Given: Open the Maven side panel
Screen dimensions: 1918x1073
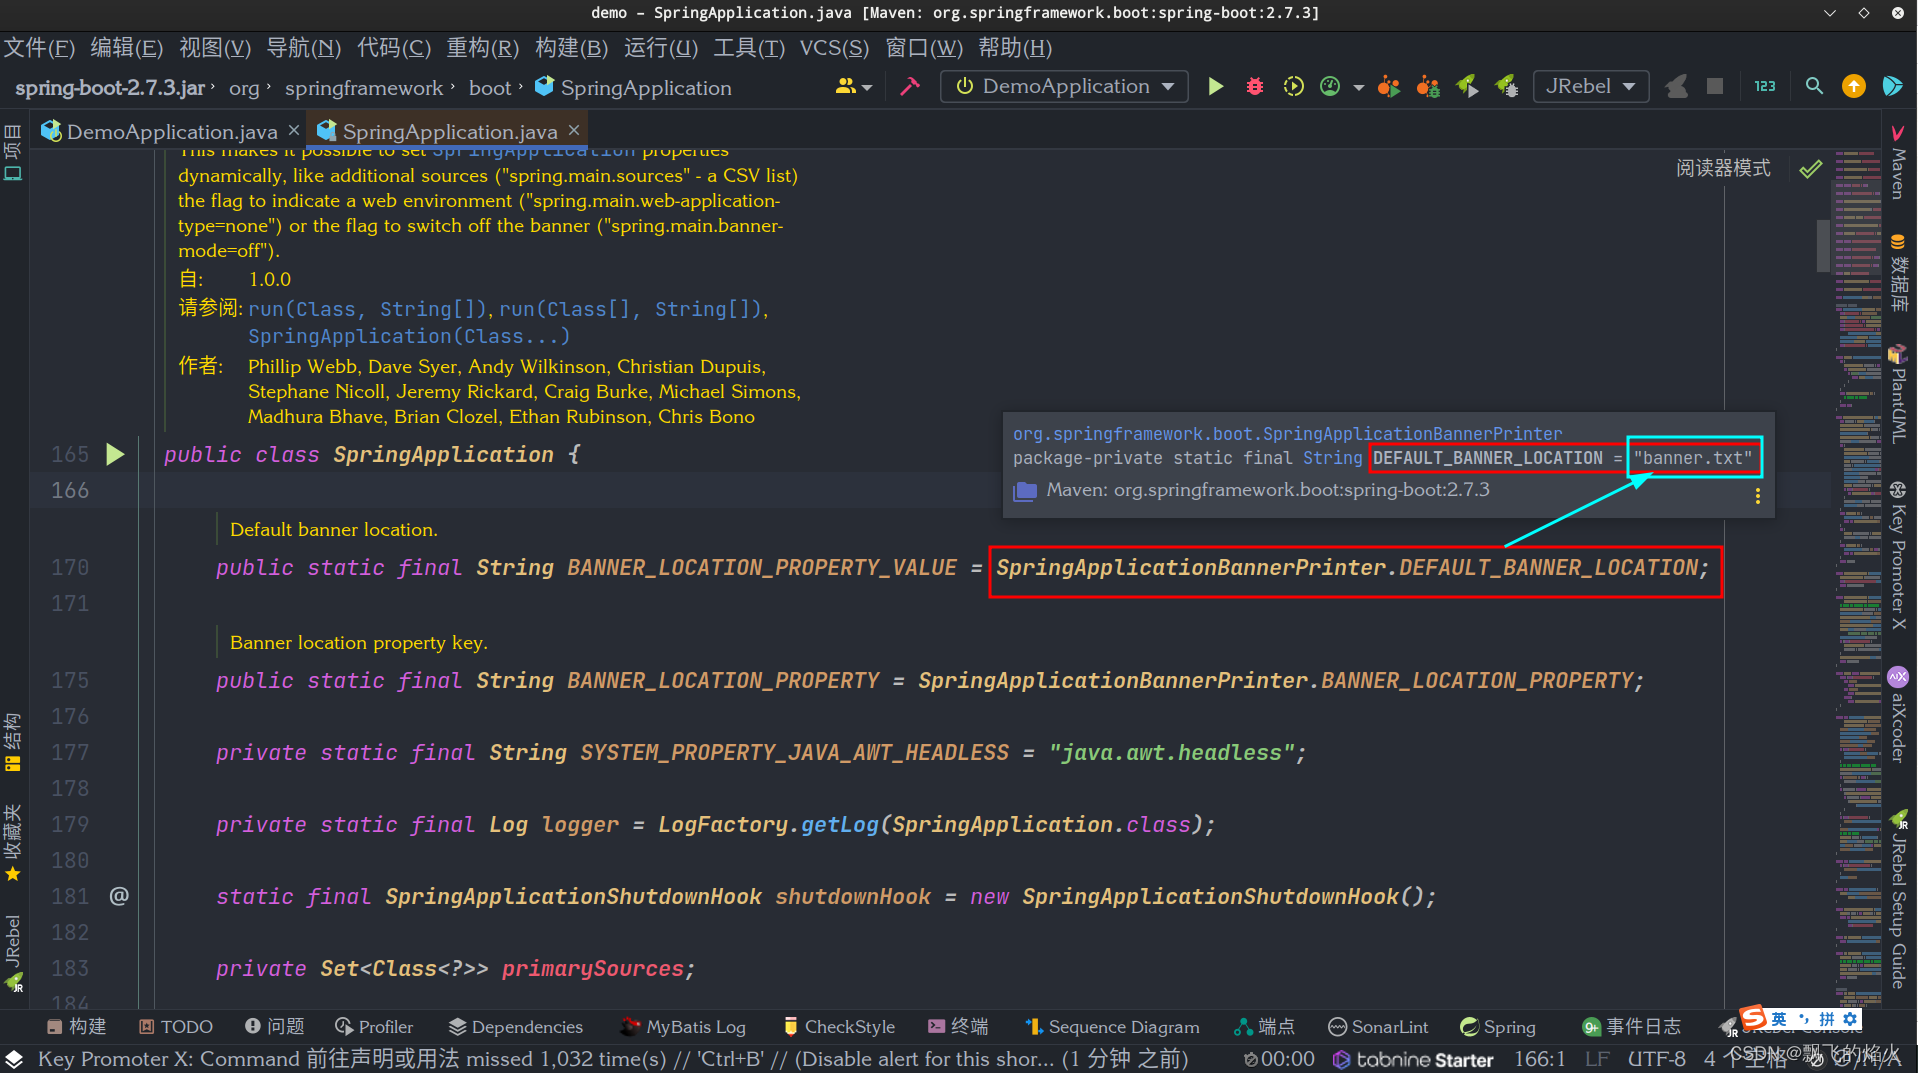Looking at the screenshot, I should 1897,162.
